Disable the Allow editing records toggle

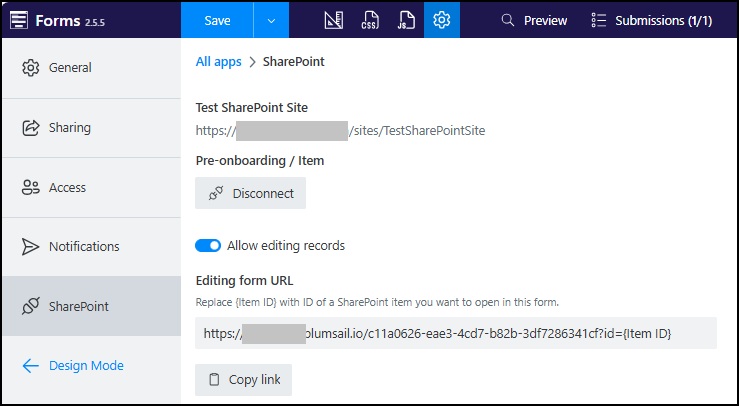(208, 245)
